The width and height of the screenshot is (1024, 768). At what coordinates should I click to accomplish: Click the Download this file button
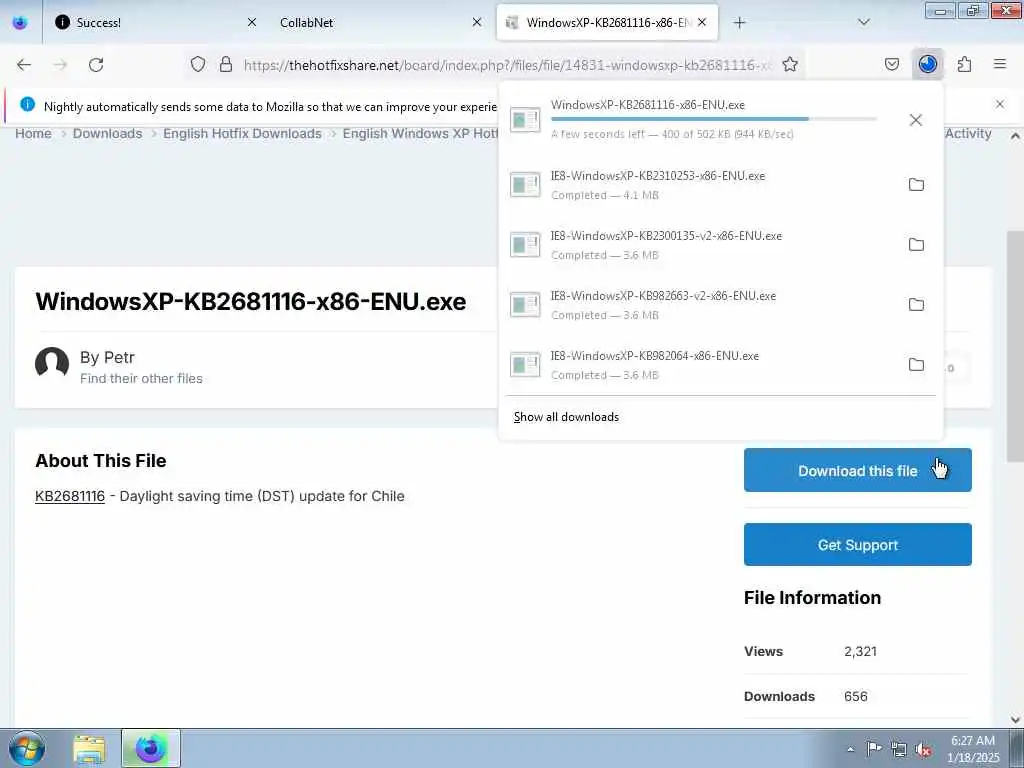click(x=857, y=470)
